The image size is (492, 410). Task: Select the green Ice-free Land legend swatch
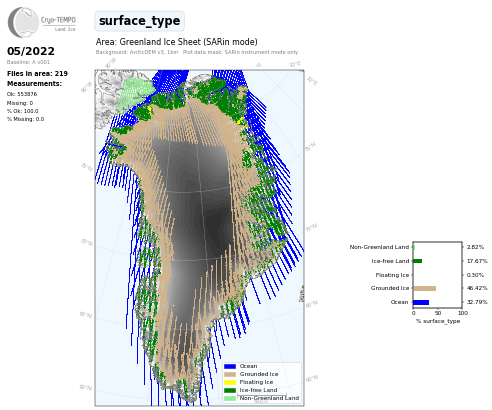point(230,390)
